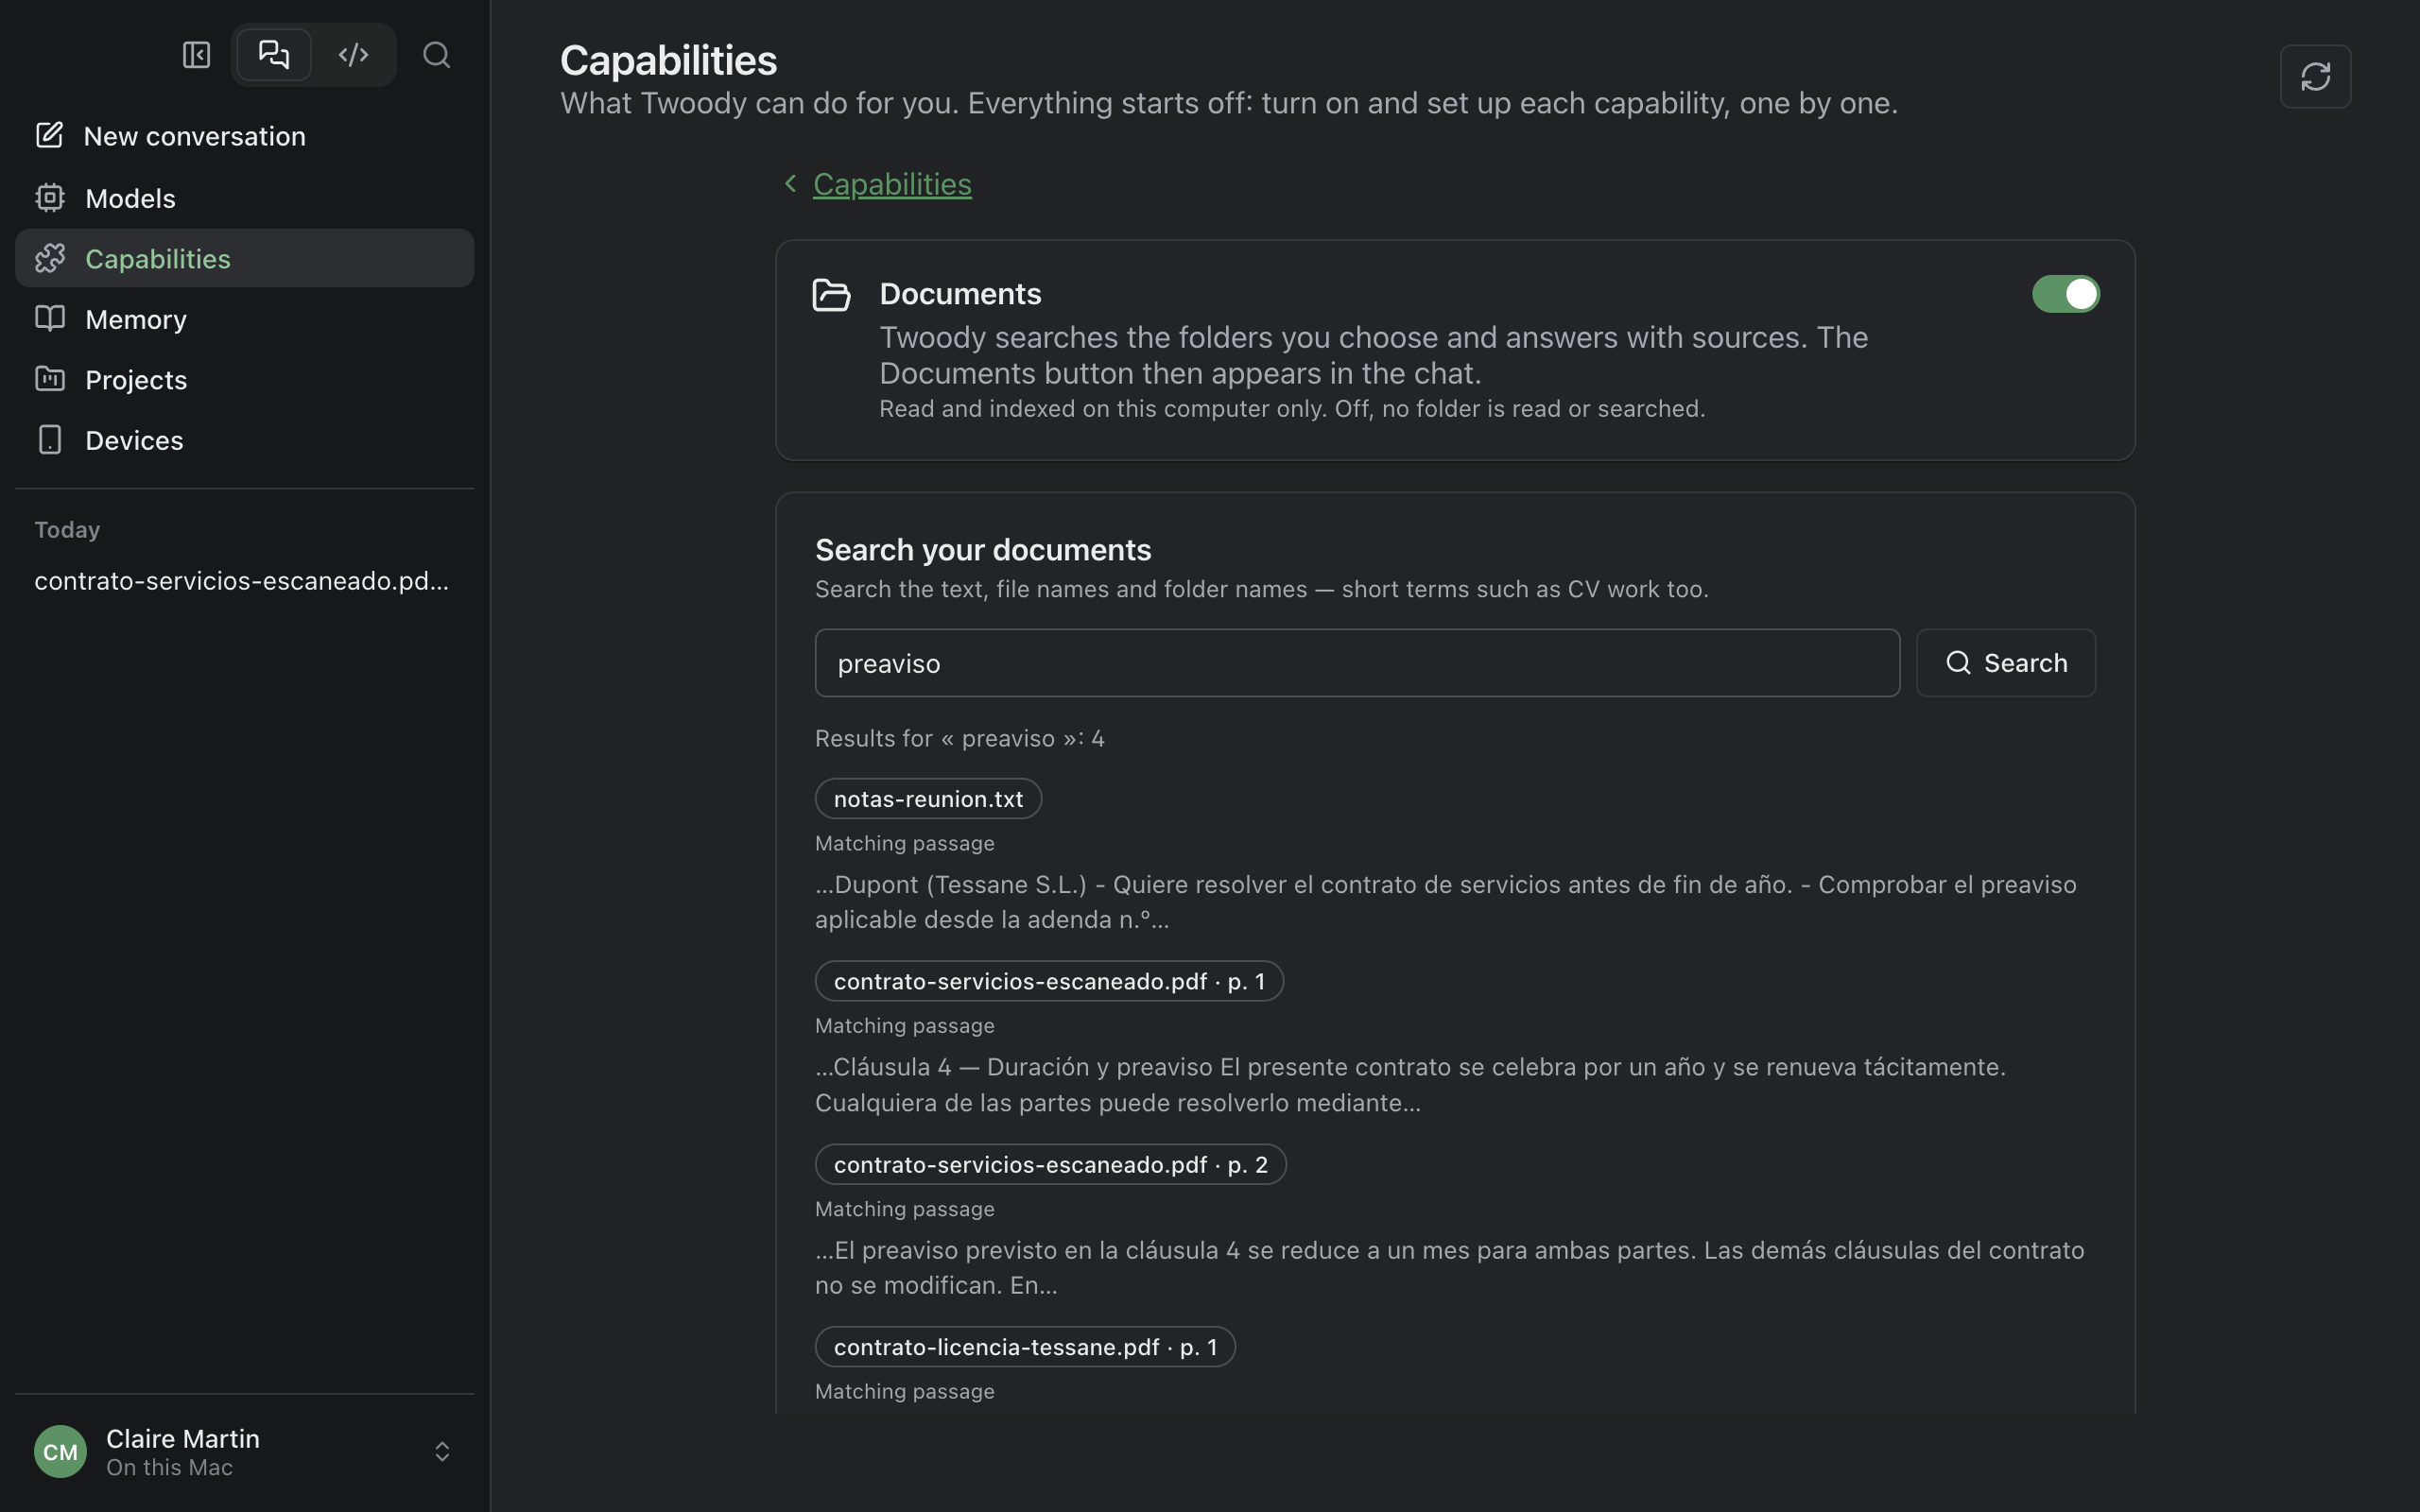This screenshot has height=1512, width=2420.
Task: Switch to the chat mode icon
Action: point(274,54)
